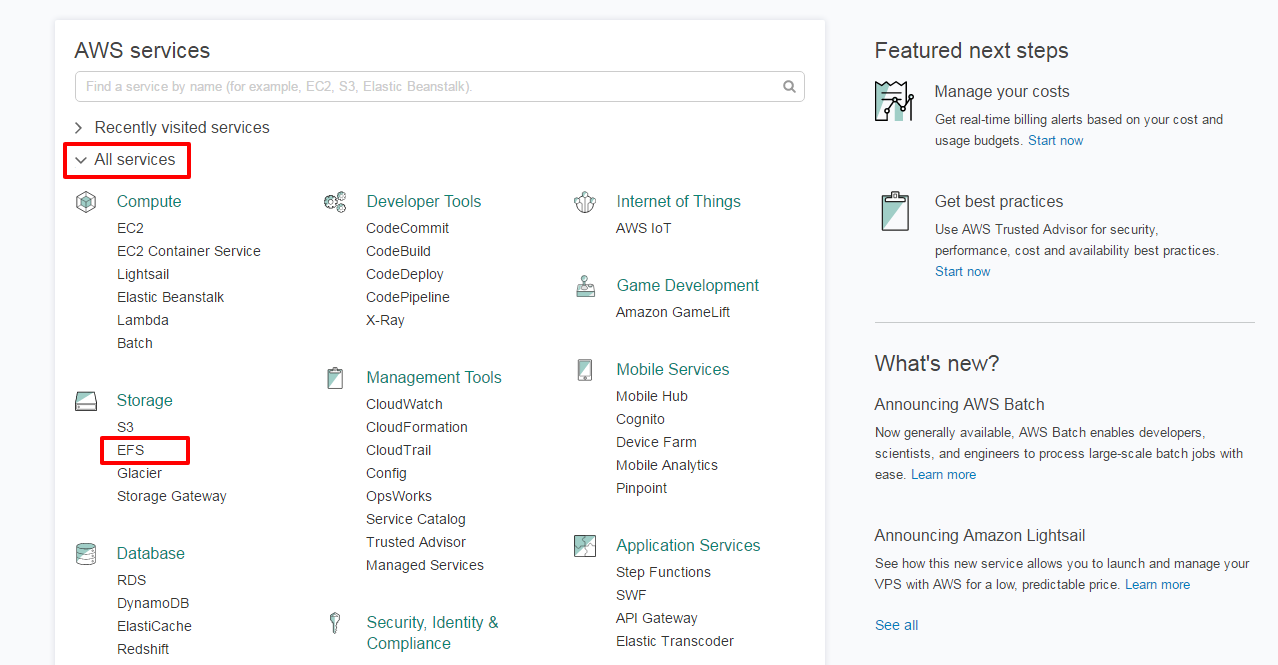This screenshot has height=665, width=1278.
Task: Click Learn more for AWS Batch announcement
Action: (943, 475)
